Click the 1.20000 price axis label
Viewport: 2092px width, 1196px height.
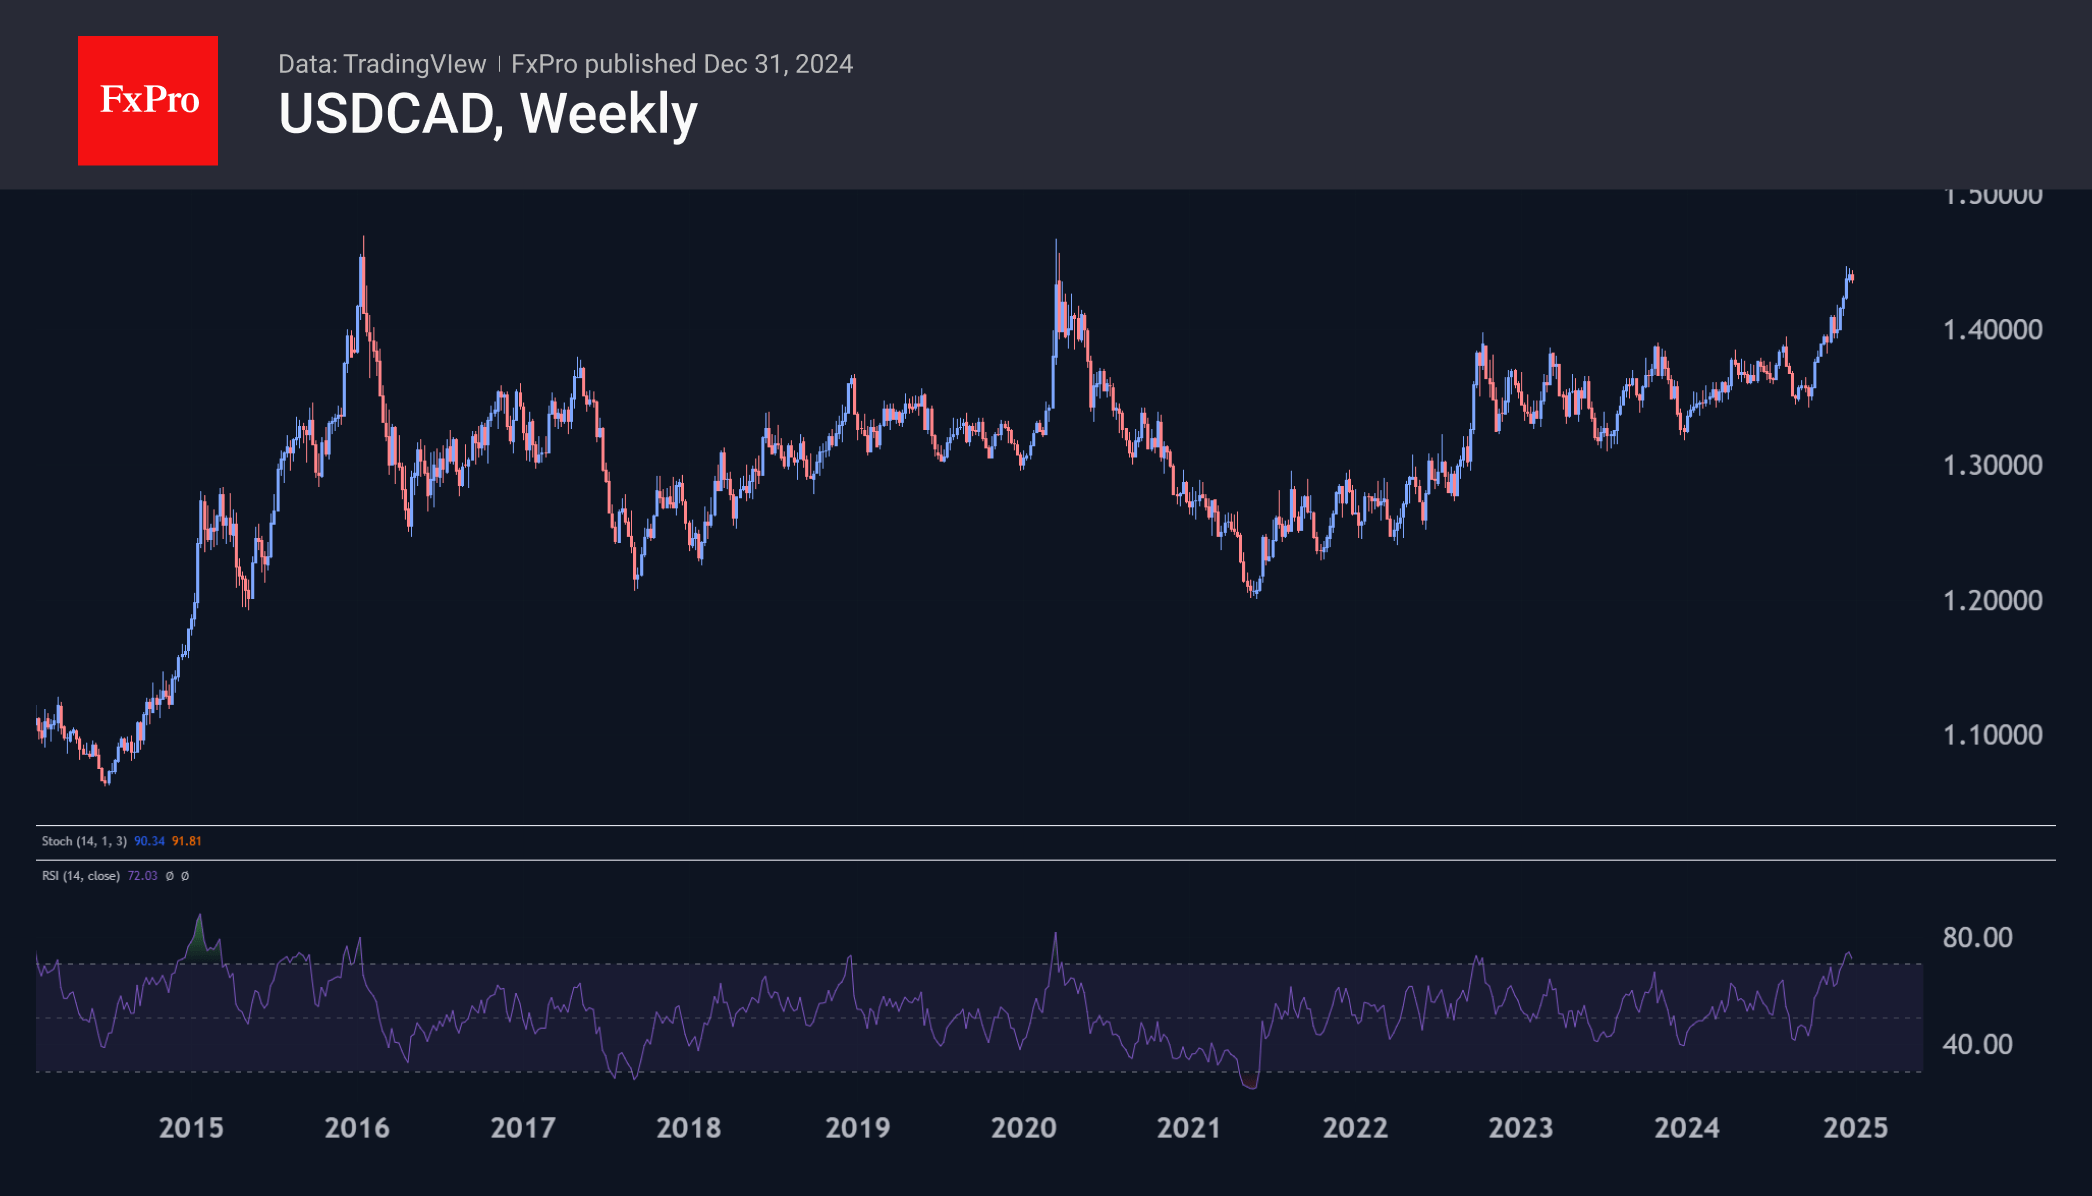[x=1992, y=600]
